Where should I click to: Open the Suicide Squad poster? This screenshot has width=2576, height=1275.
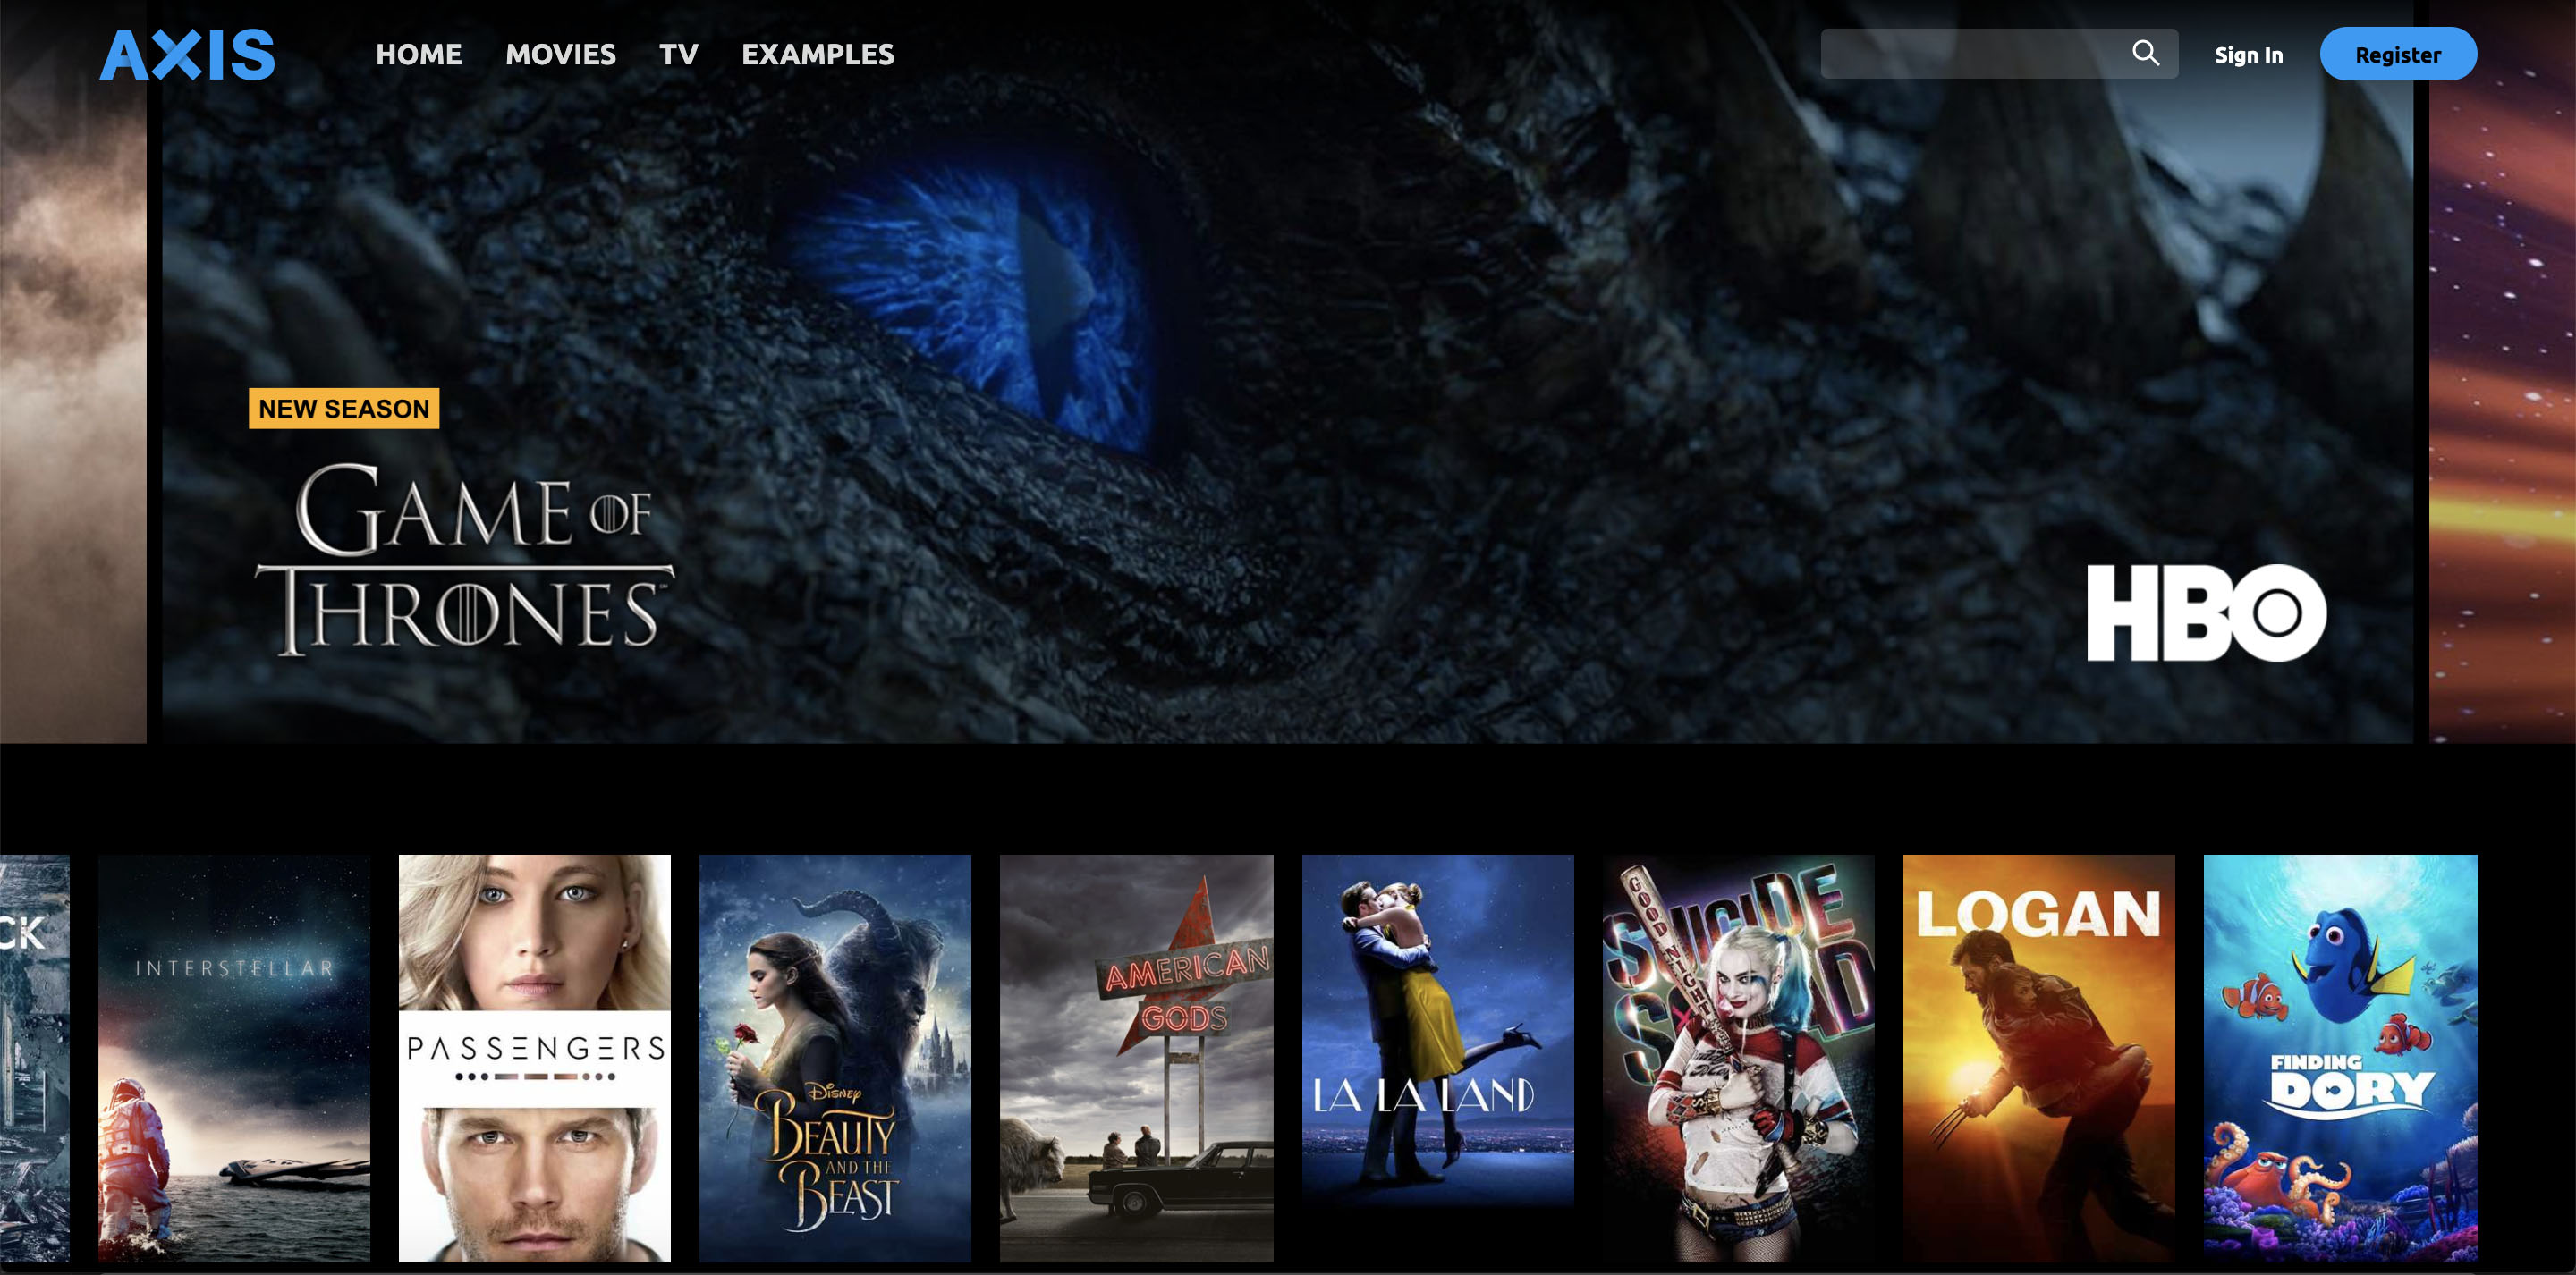pos(1738,1058)
